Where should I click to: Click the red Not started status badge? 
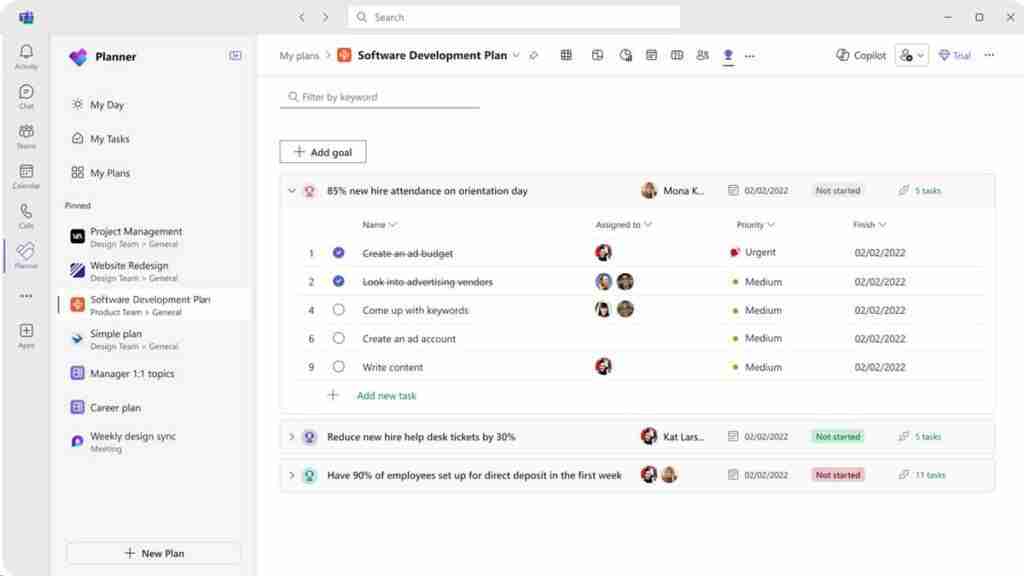(838, 475)
